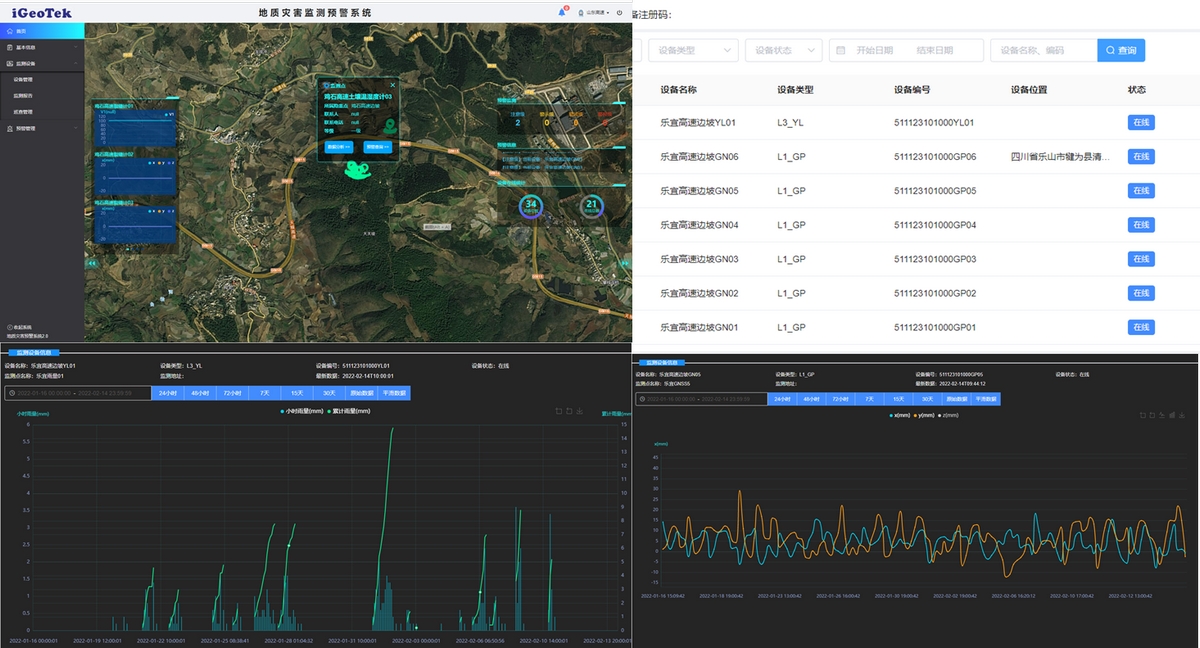Open the notification bell in the header
This screenshot has height=648, width=1200.
[562, 13]
